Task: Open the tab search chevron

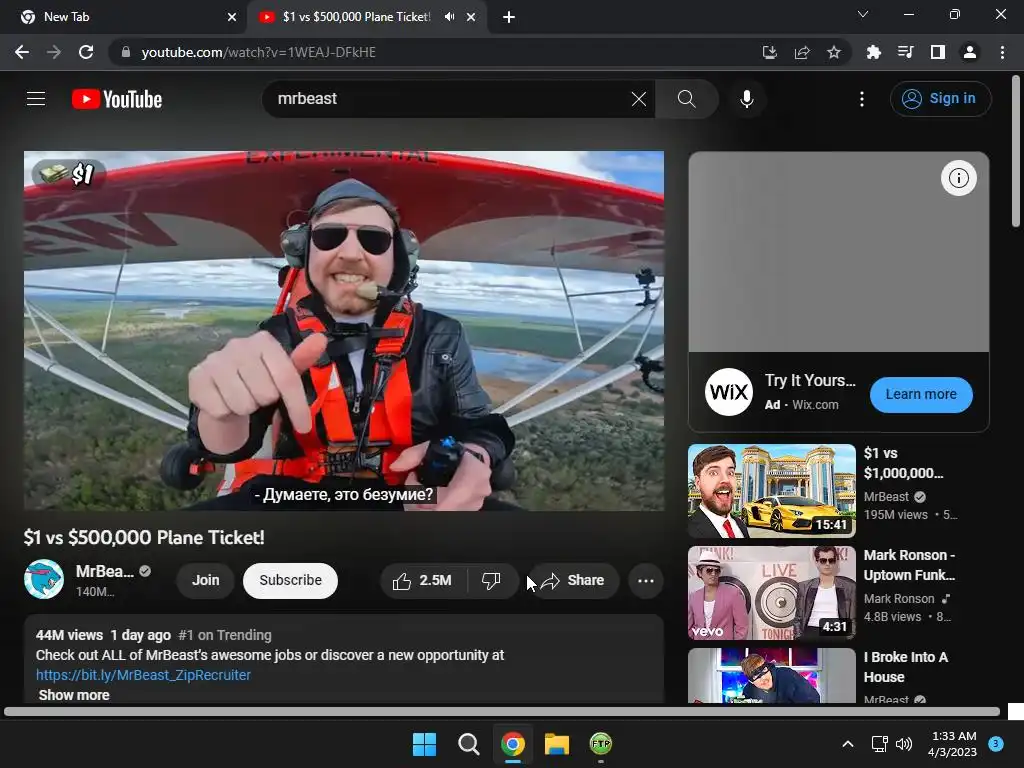Action: tap(863, 14)
